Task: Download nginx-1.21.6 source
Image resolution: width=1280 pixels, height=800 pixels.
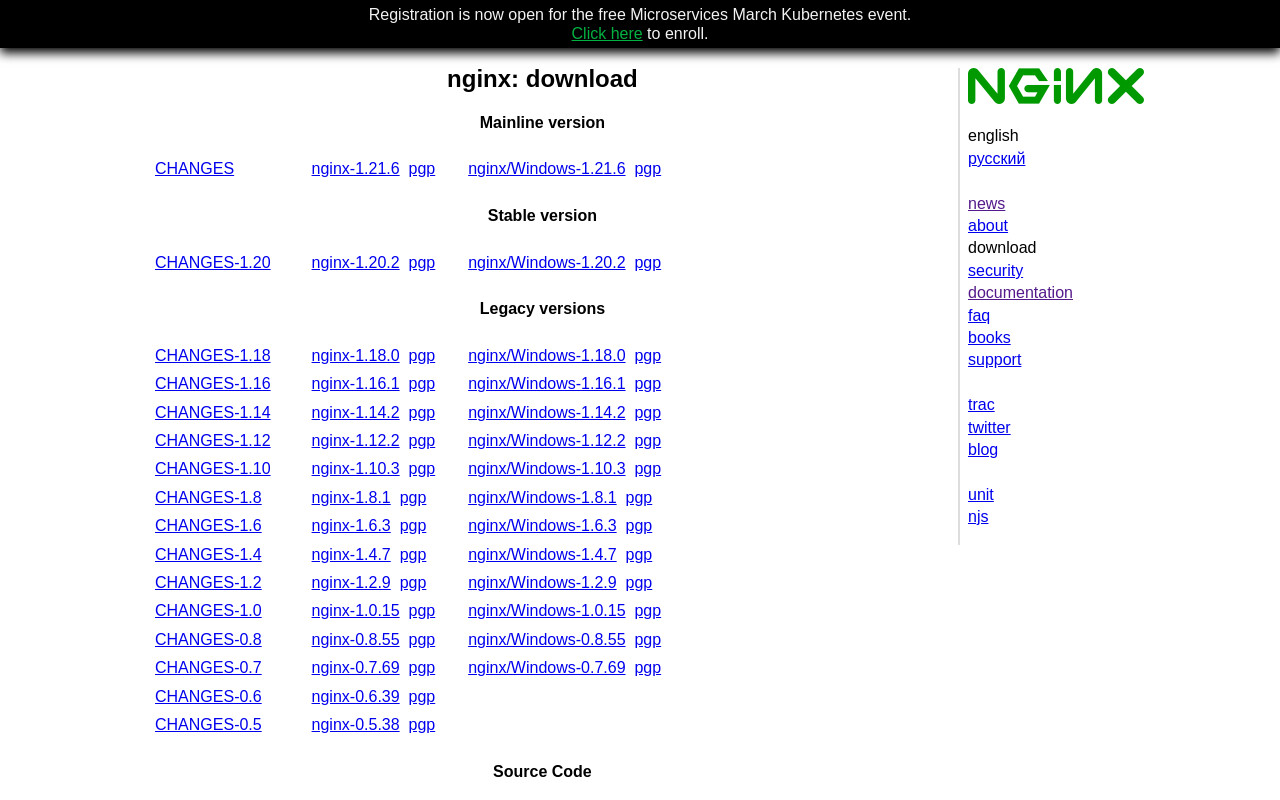Action: 355,169
